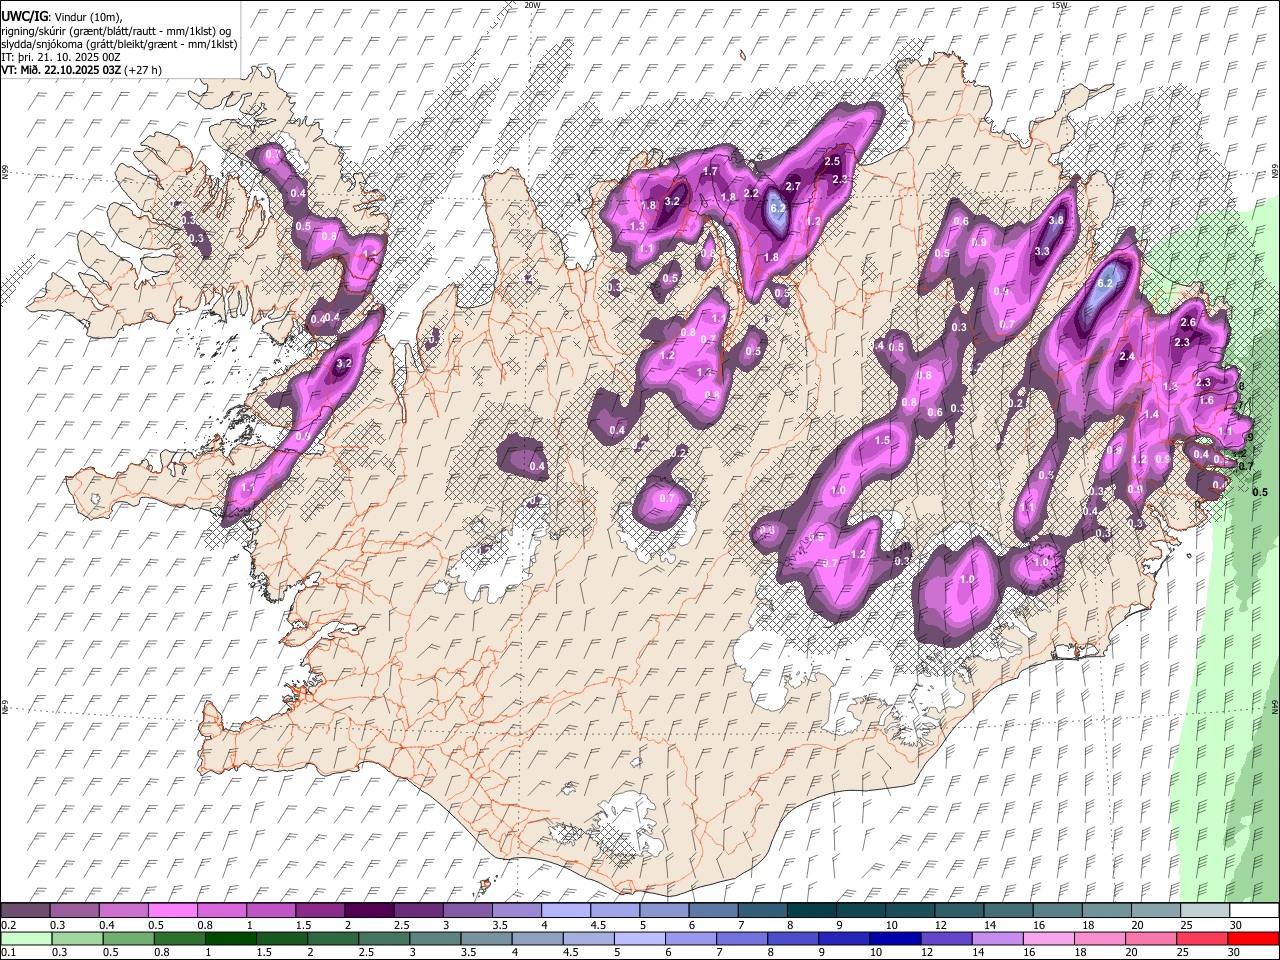1280x960 pixels.
Task: Select the light lavender 4–4.5 snow legend swatch
Action: tap(566, 910)
